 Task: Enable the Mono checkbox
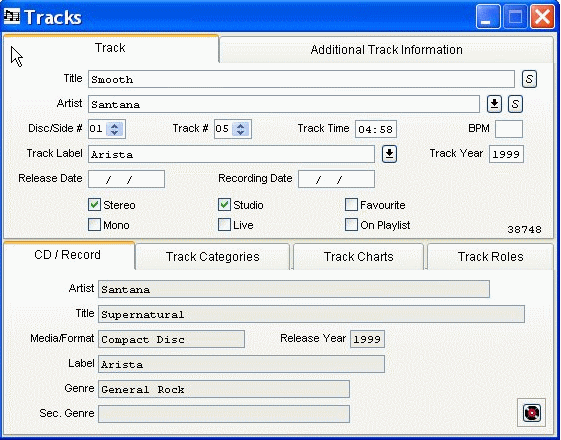pos(94,225)
